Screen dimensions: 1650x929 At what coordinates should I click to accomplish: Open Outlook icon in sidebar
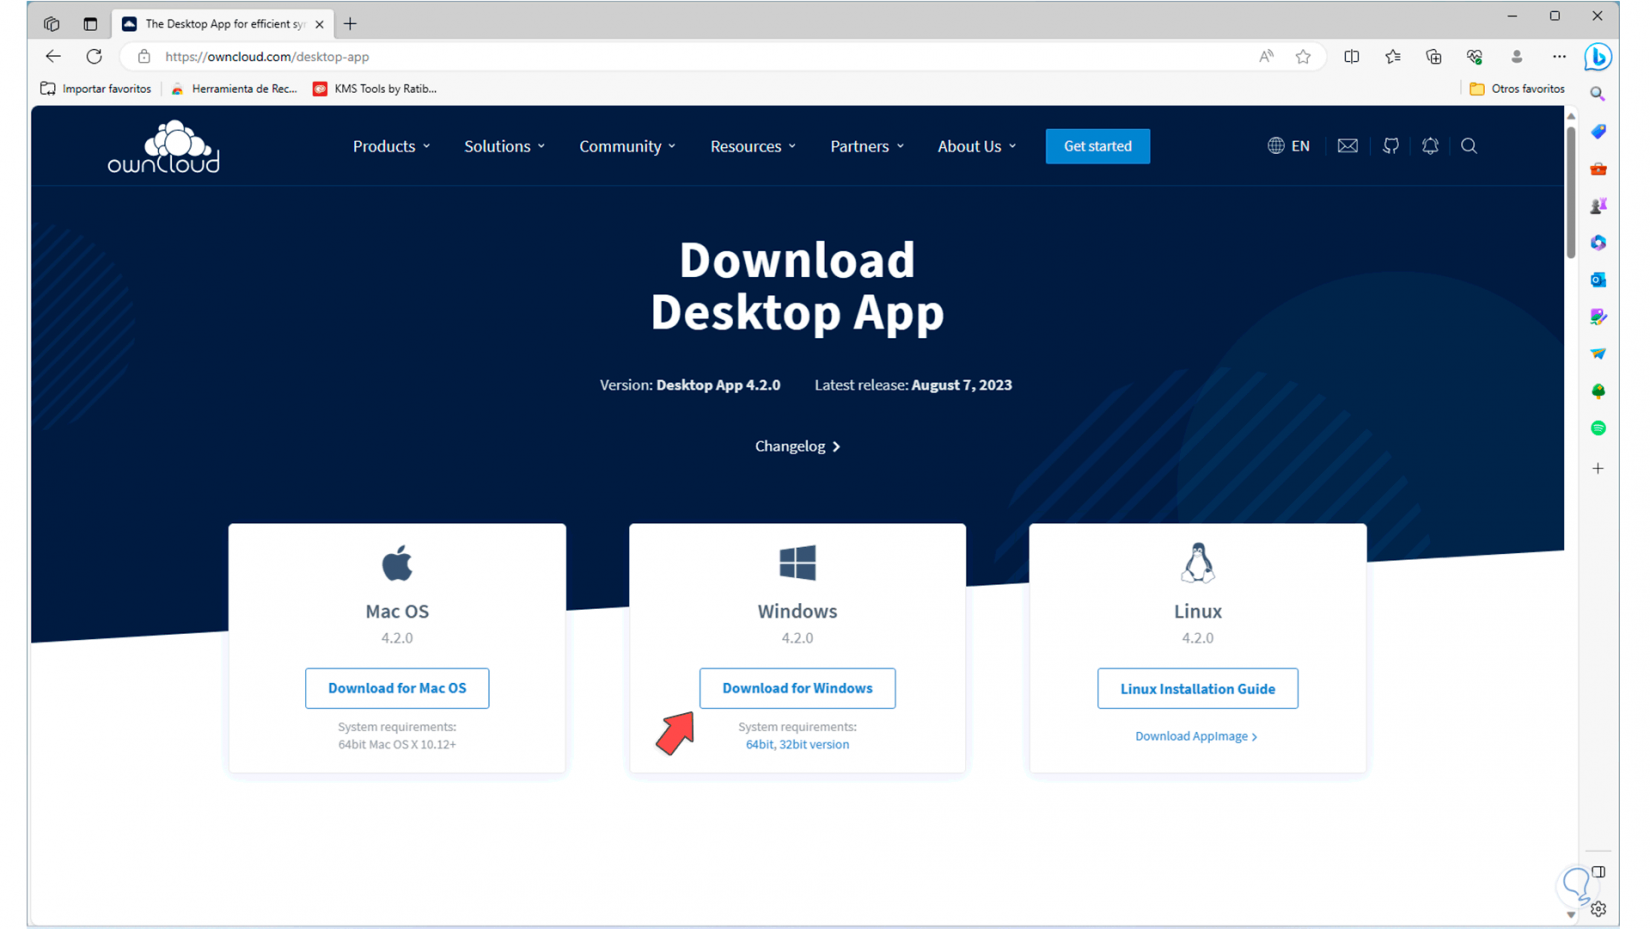tap(1598, 280)
